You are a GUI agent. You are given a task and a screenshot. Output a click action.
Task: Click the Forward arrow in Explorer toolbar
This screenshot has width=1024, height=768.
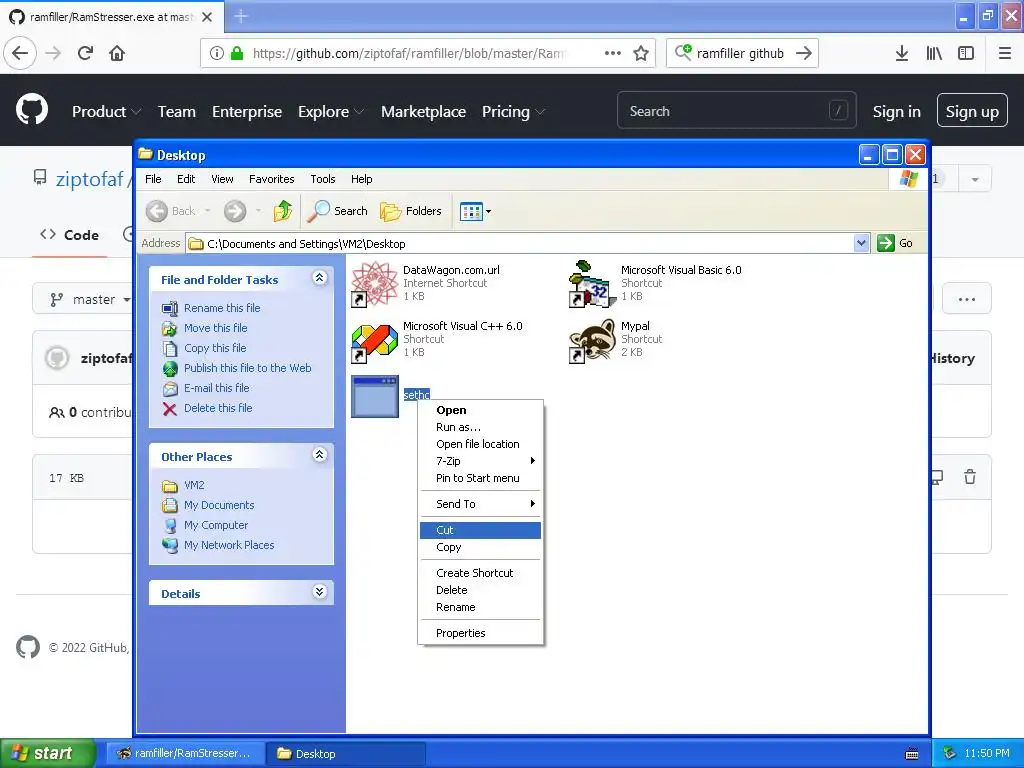pos(235,211)
